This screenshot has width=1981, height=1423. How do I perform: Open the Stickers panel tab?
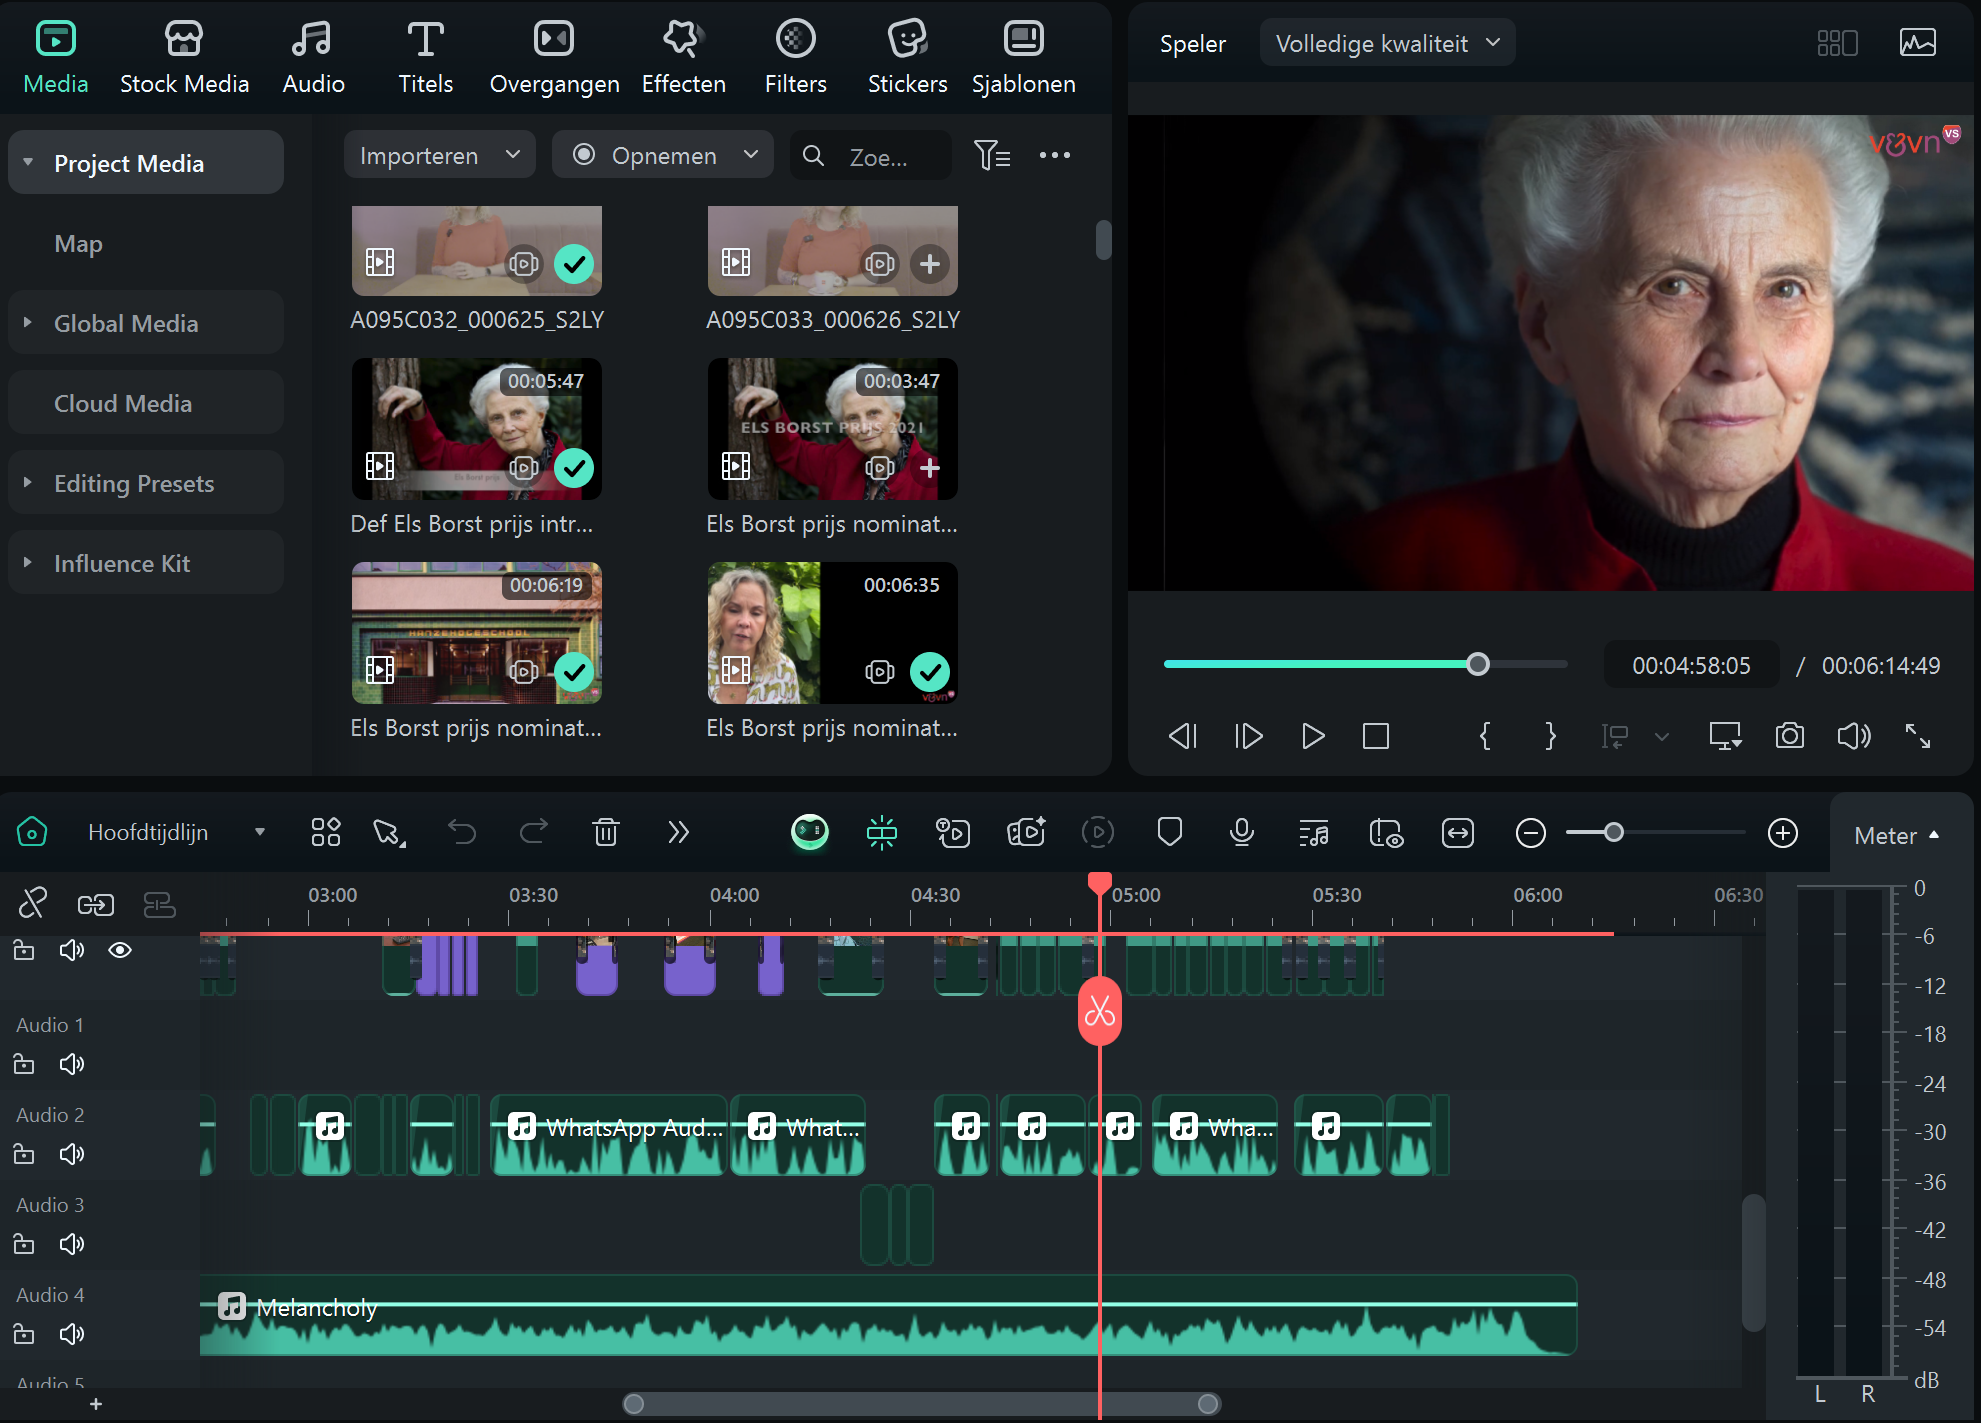[x=906, y=55]
